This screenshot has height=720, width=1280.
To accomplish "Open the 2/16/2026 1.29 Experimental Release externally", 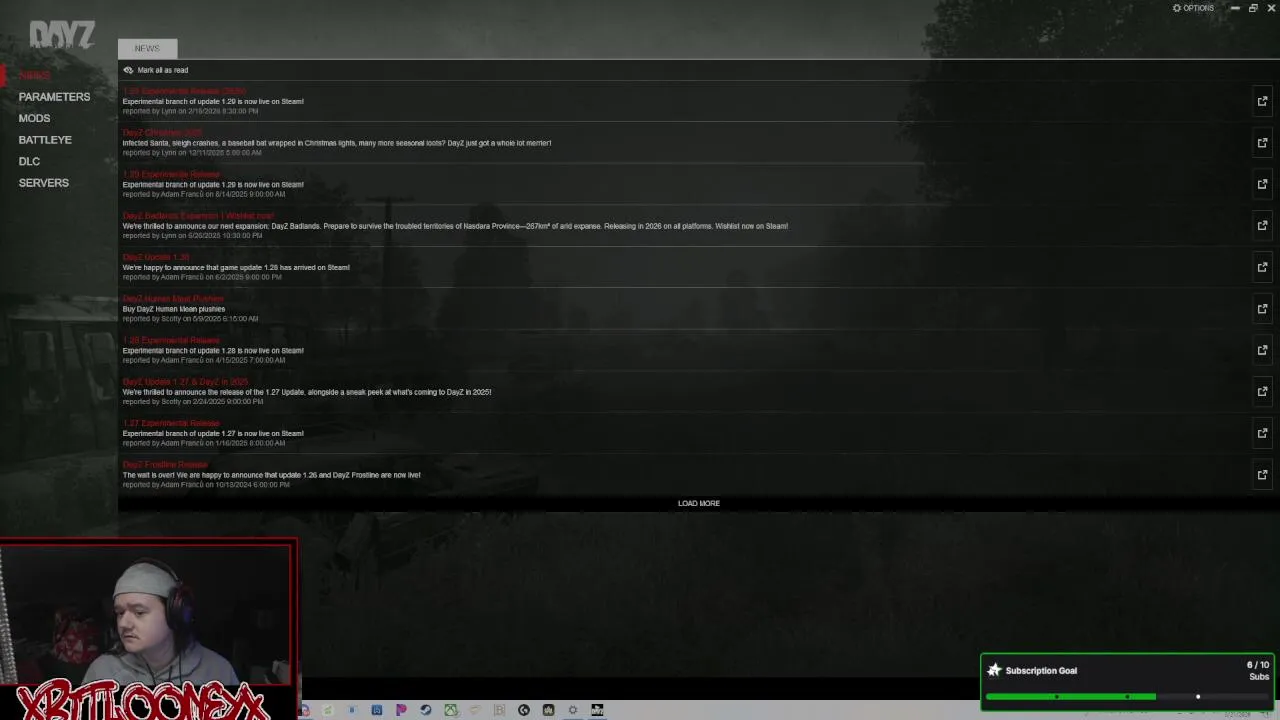I will [x=1262, y=101].
